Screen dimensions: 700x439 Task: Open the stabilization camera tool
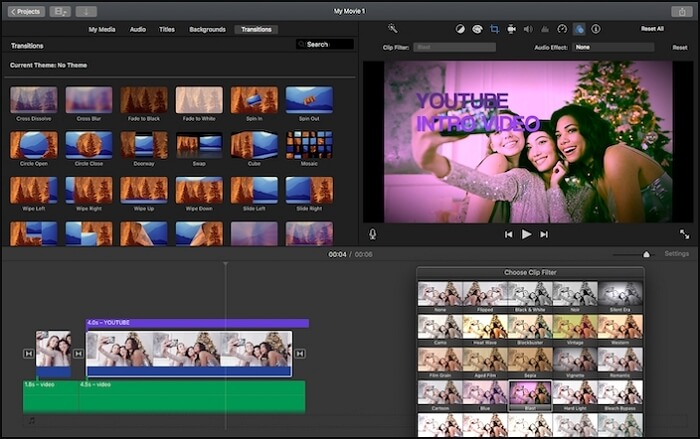click(x=511, y=29)
